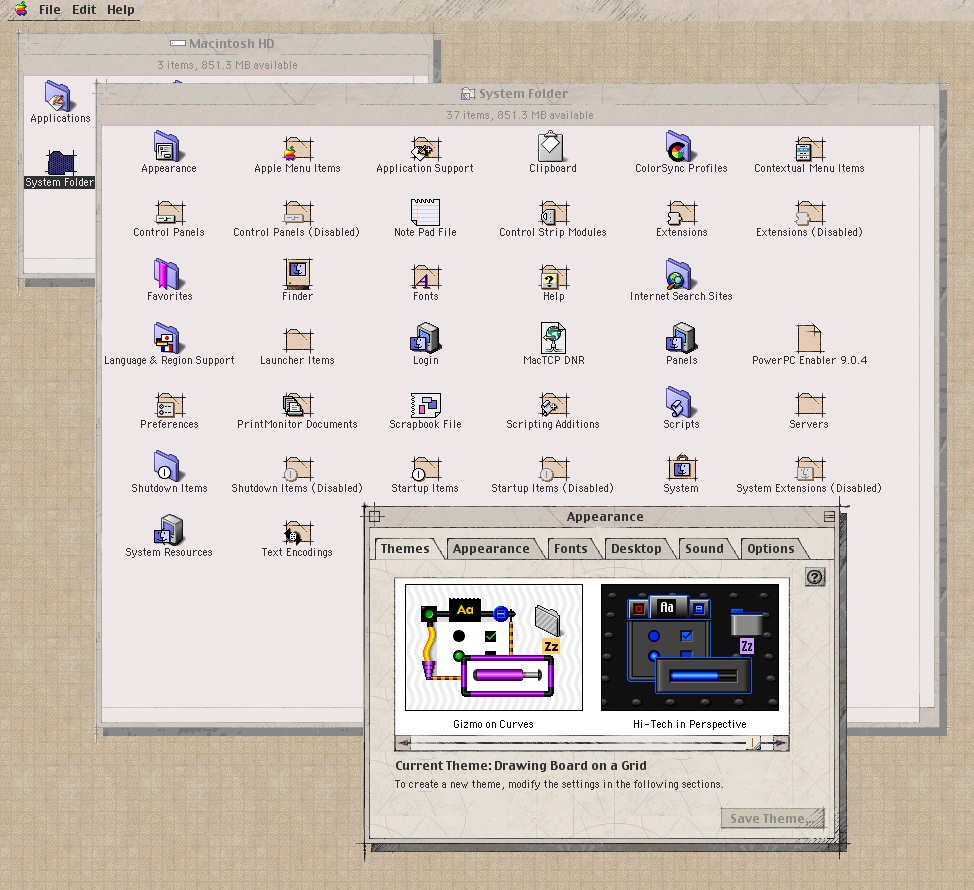Viewport: 974px width, 890px height.
Task: Click the help question mark button
Action: point(815,577)
